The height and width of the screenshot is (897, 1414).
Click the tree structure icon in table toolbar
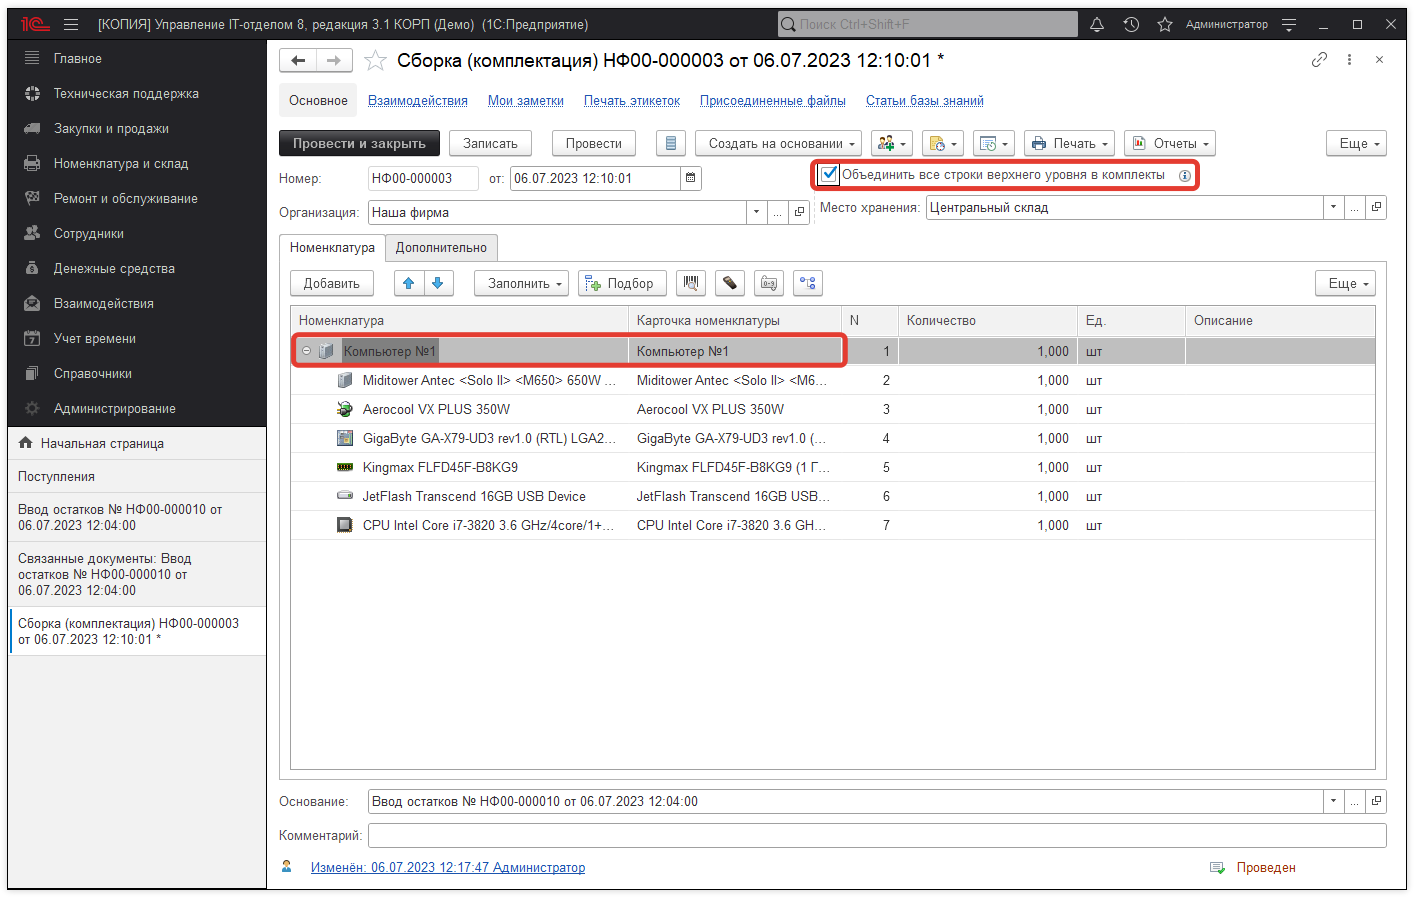tap(807, 283)
